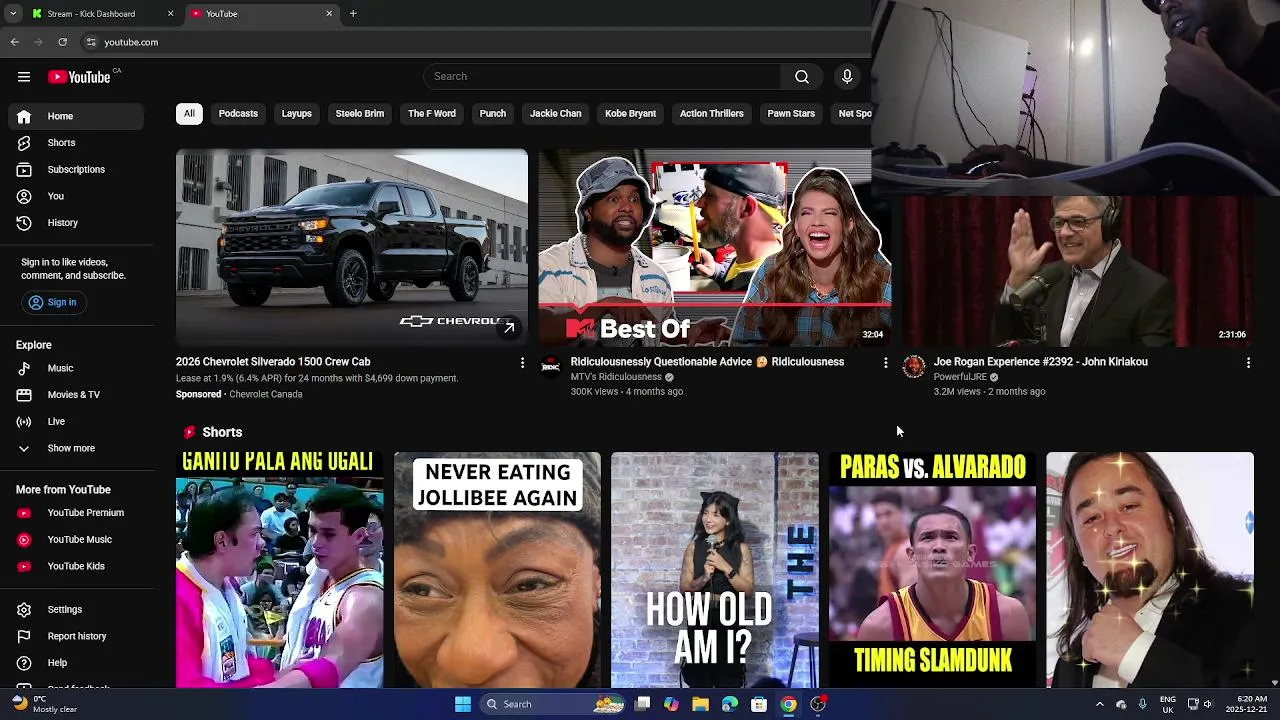1280x720 pixels.
Task: Open Ridiculousnessly Questionable Advice video title
Action: coord(707,362)
